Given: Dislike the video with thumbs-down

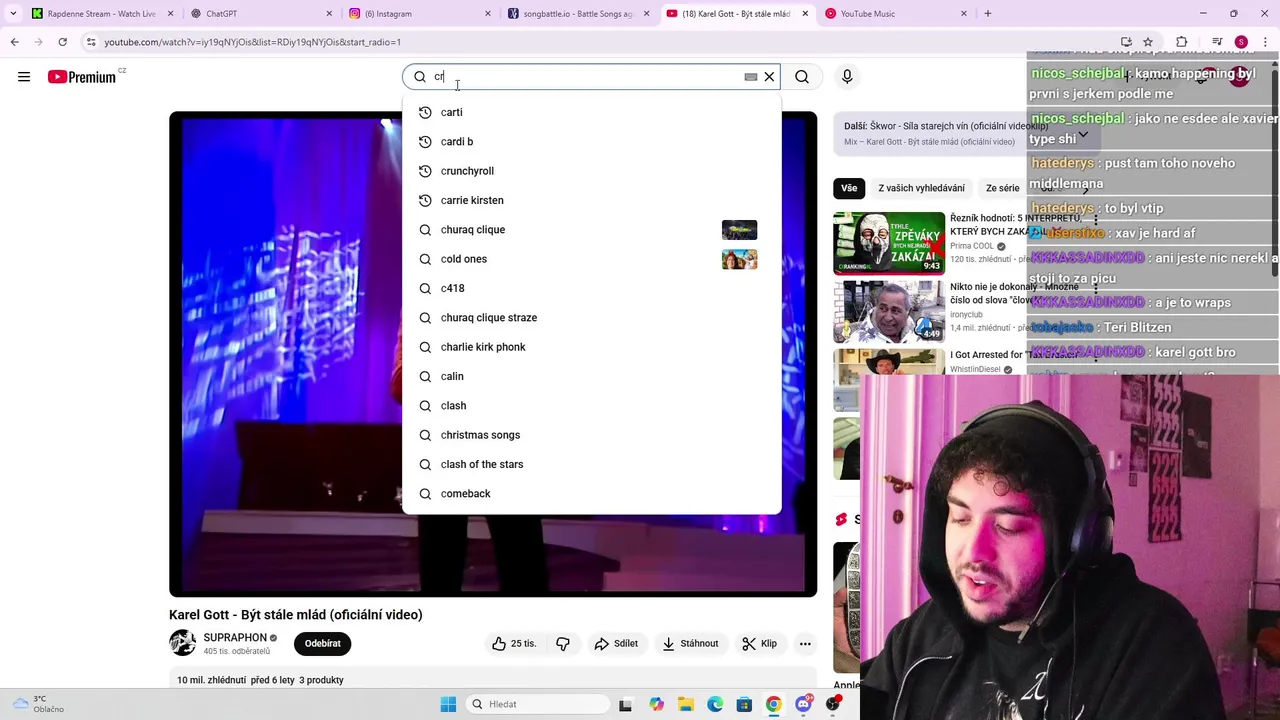Looking at the screenshot, I should pos(563,644).
